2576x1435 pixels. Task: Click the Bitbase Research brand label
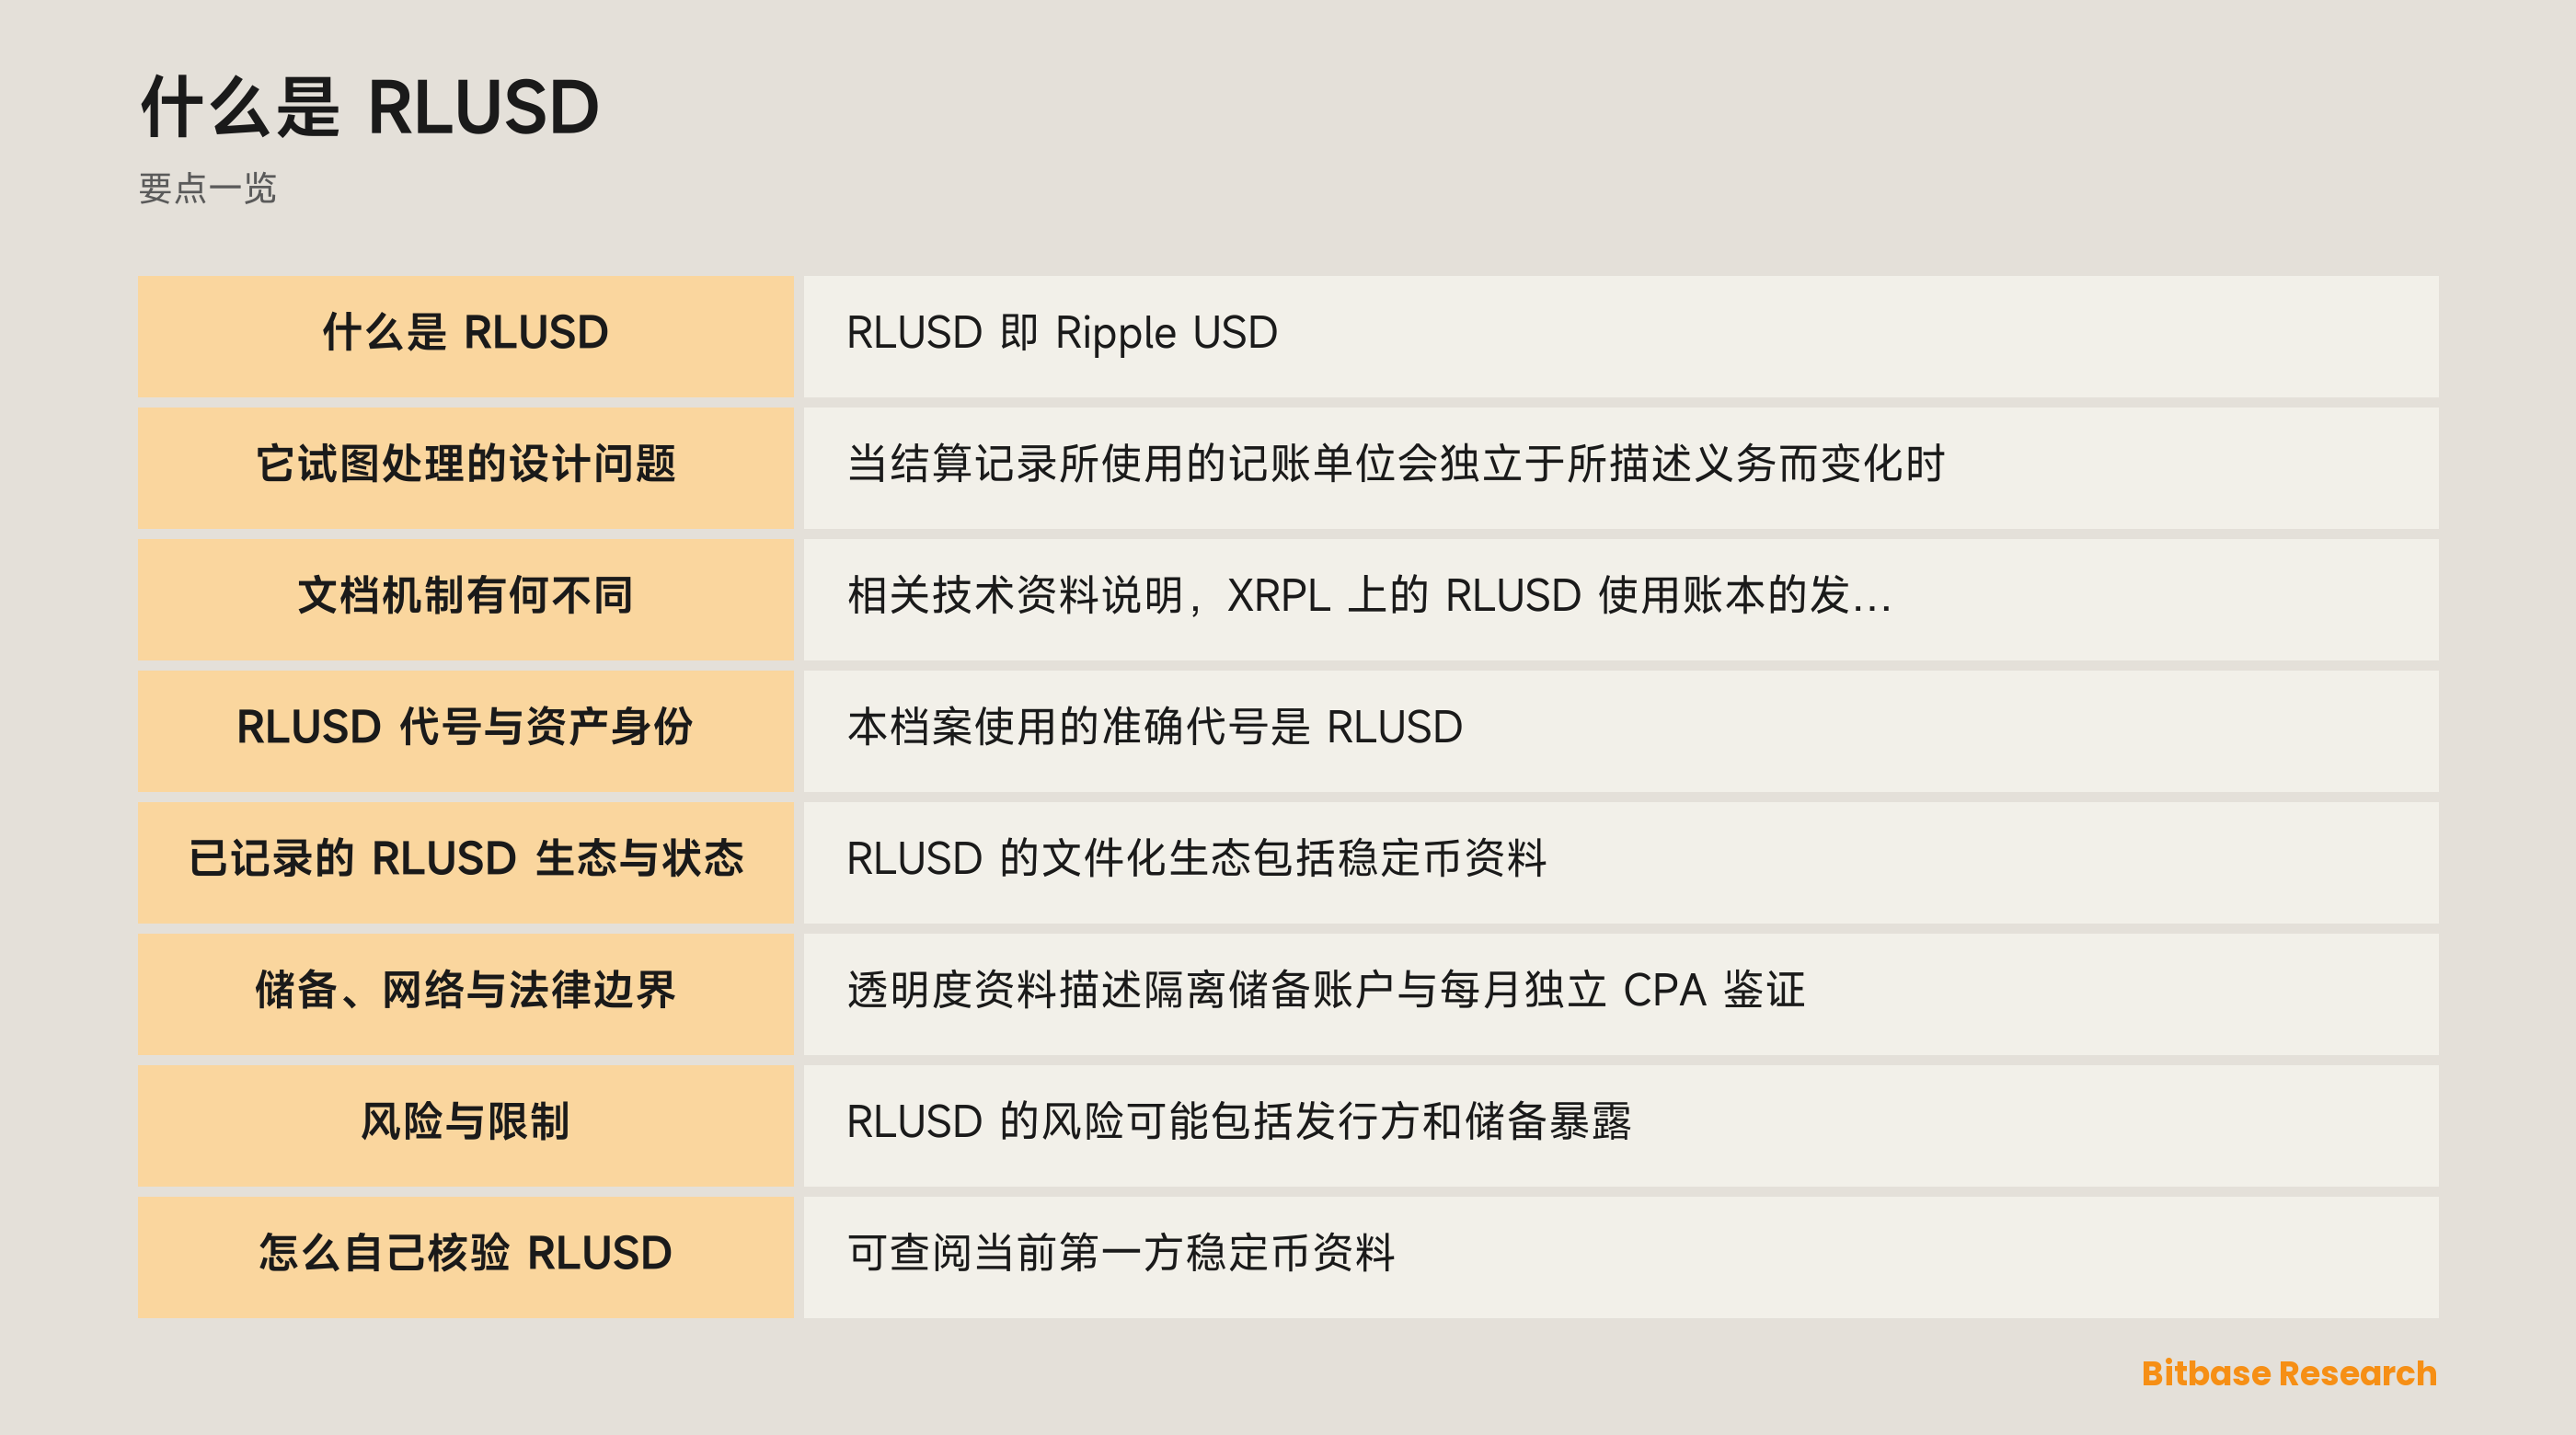click(2288, 1373)
